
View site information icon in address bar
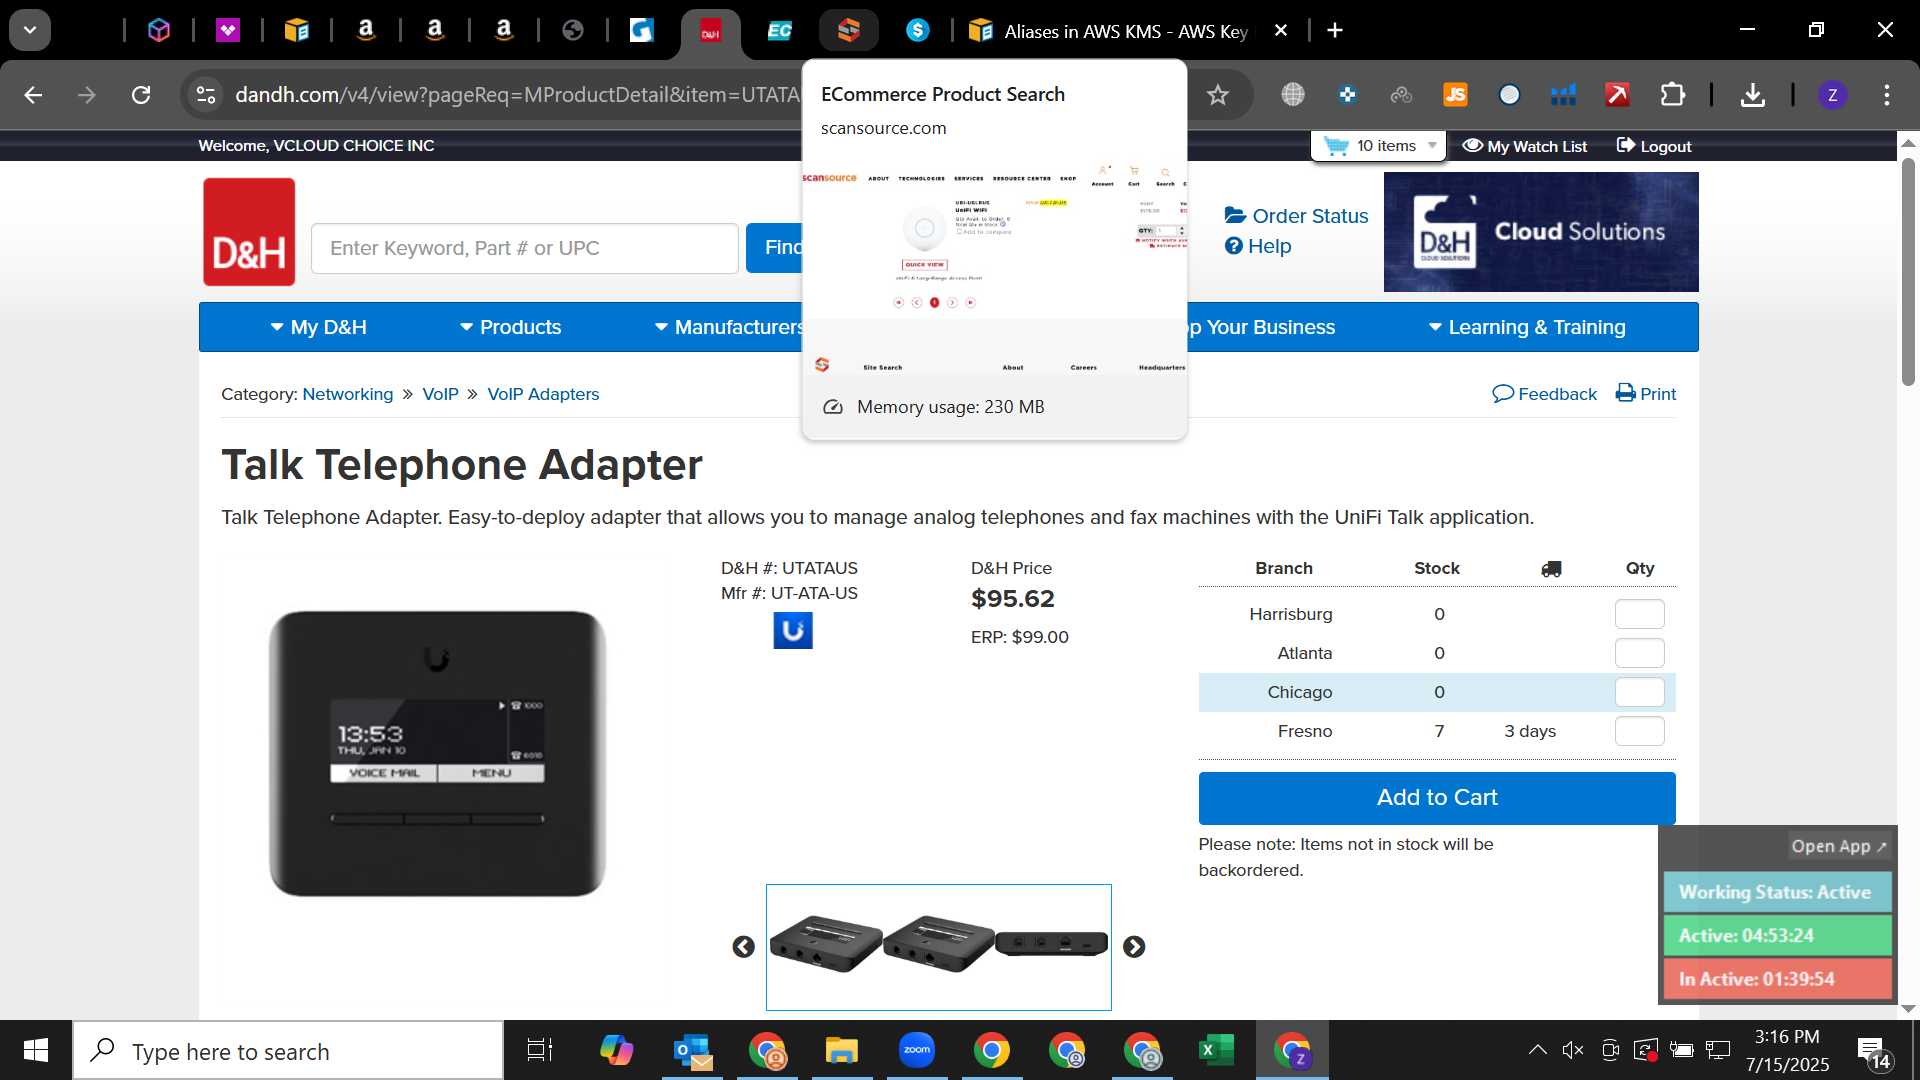[x=205, y=95]
